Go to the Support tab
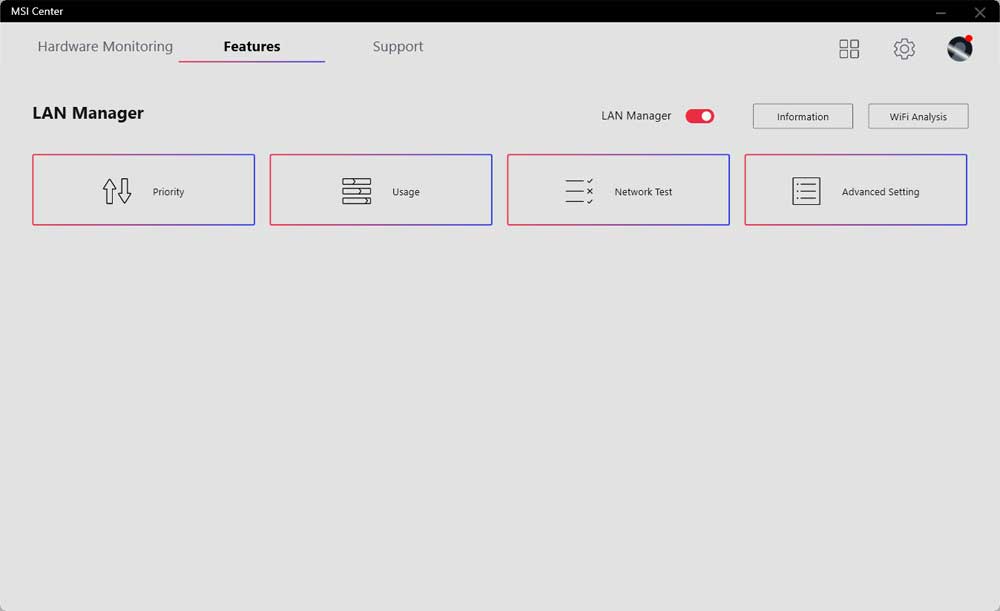The image size is (1000, 611). (x=398, y=47)
